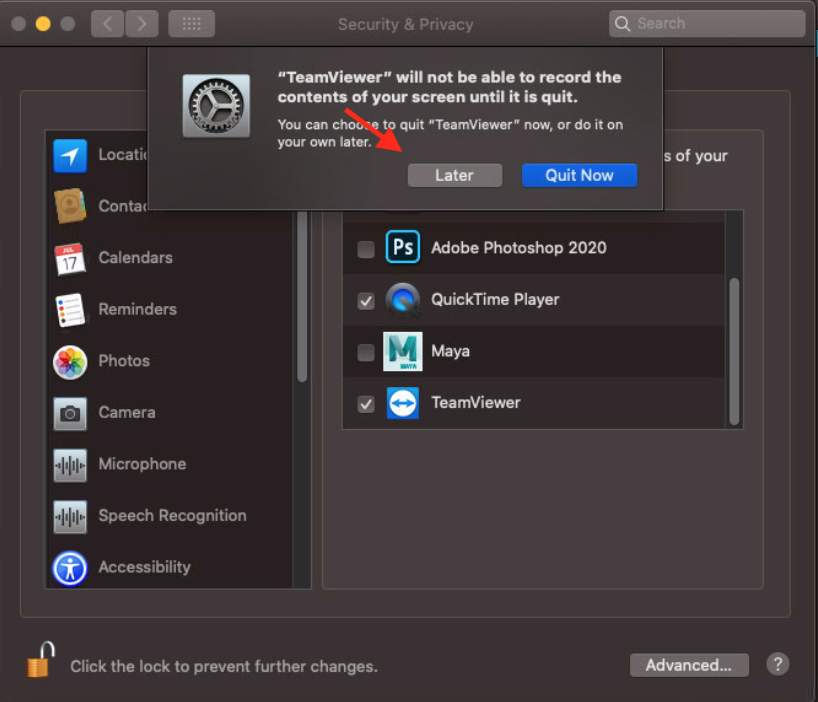
Task: Open the Advanced... settings button
Action: (x=689, y=665)
